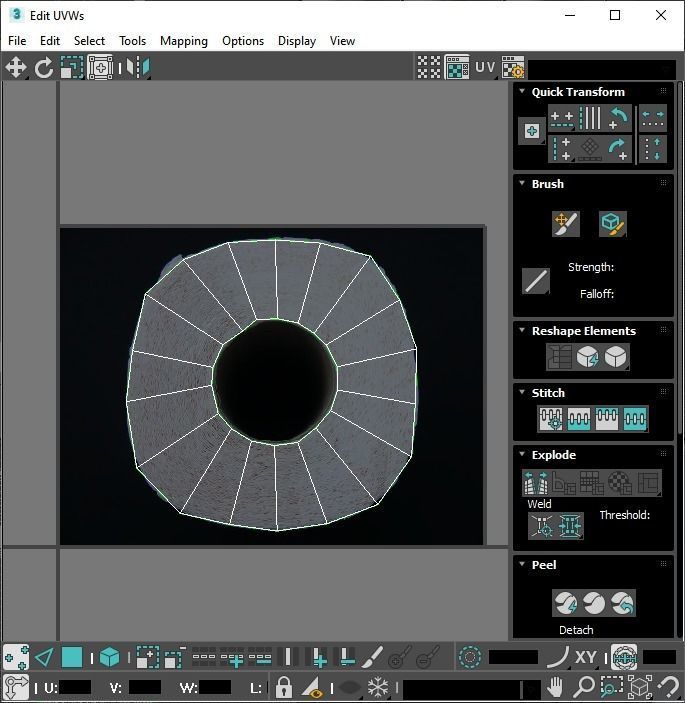The width and height of the screenshot is (685, 703).
Task: Click the Straighten Selection icon in Reshape Elements
Action: 560,357
